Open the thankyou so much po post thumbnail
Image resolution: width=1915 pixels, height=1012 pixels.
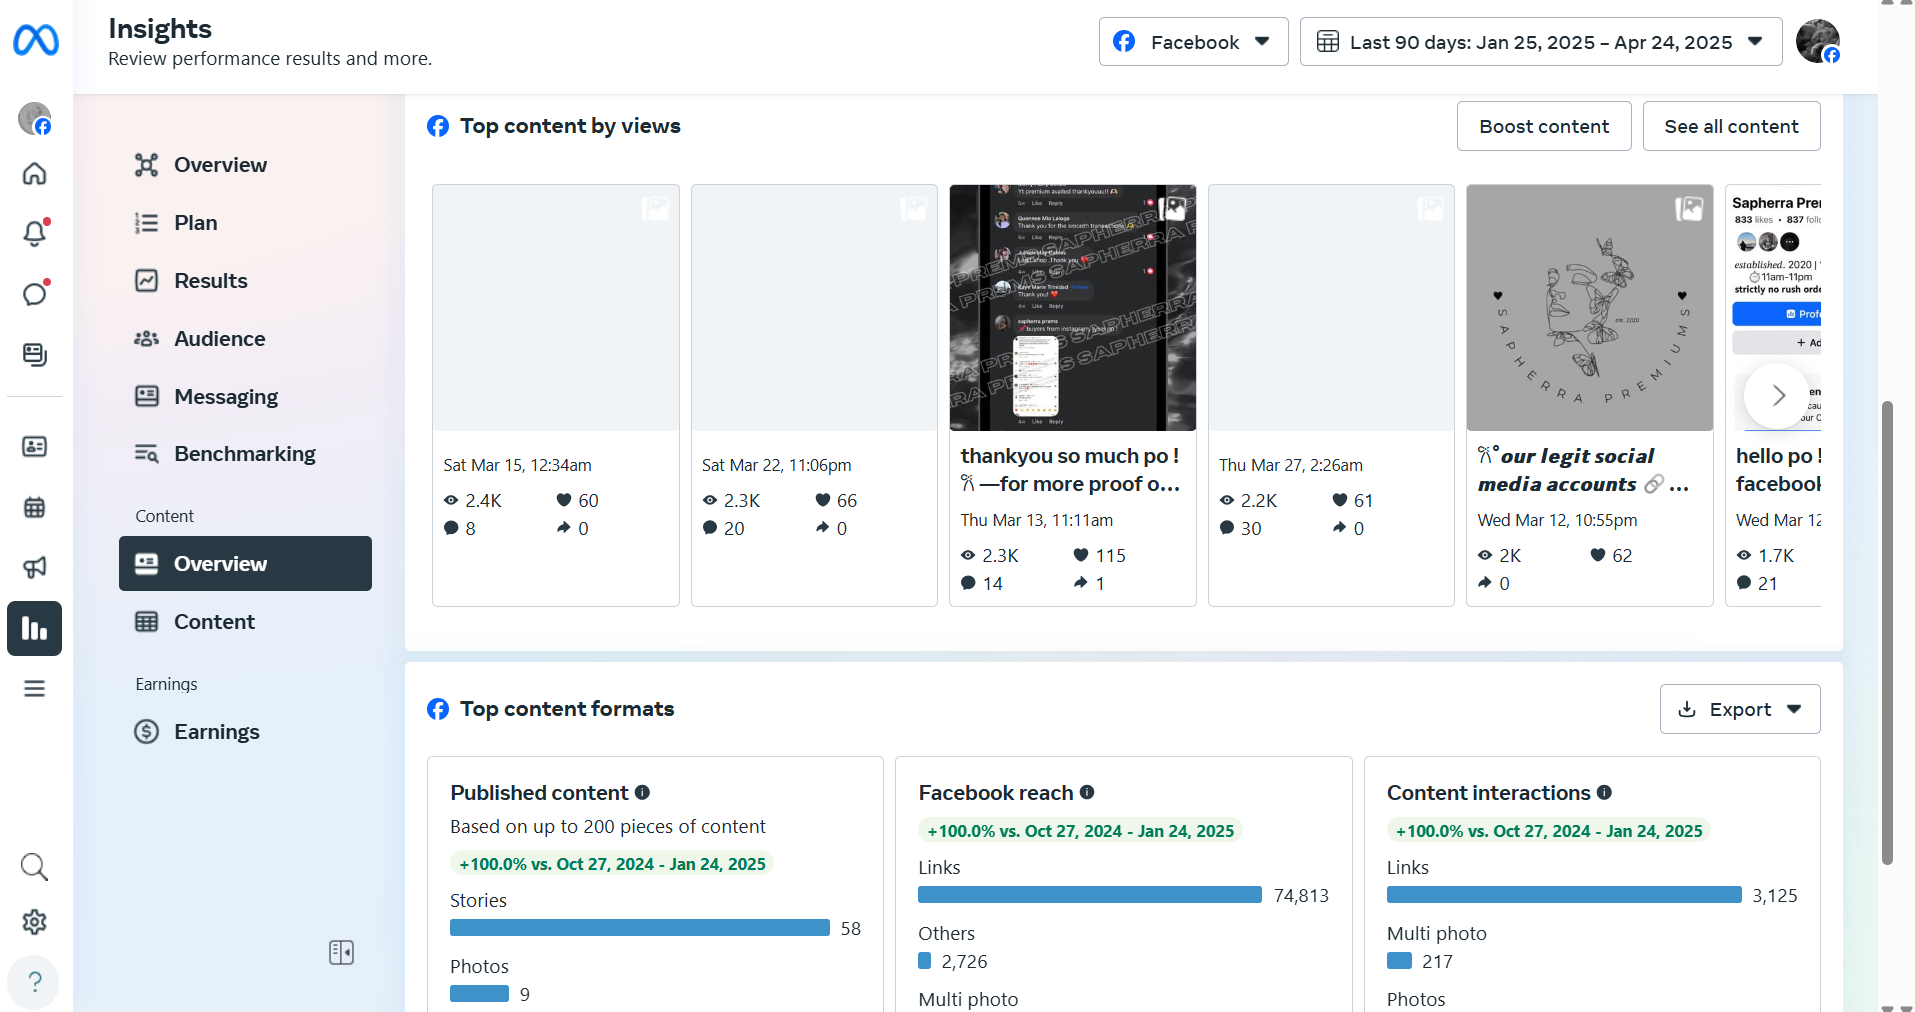(1073, 308)
